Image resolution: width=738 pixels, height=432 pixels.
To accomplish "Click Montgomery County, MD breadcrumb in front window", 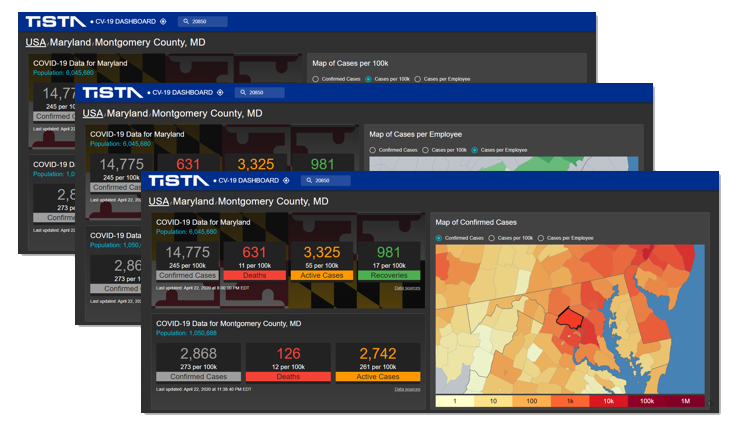I will click(x=273, y=201).
